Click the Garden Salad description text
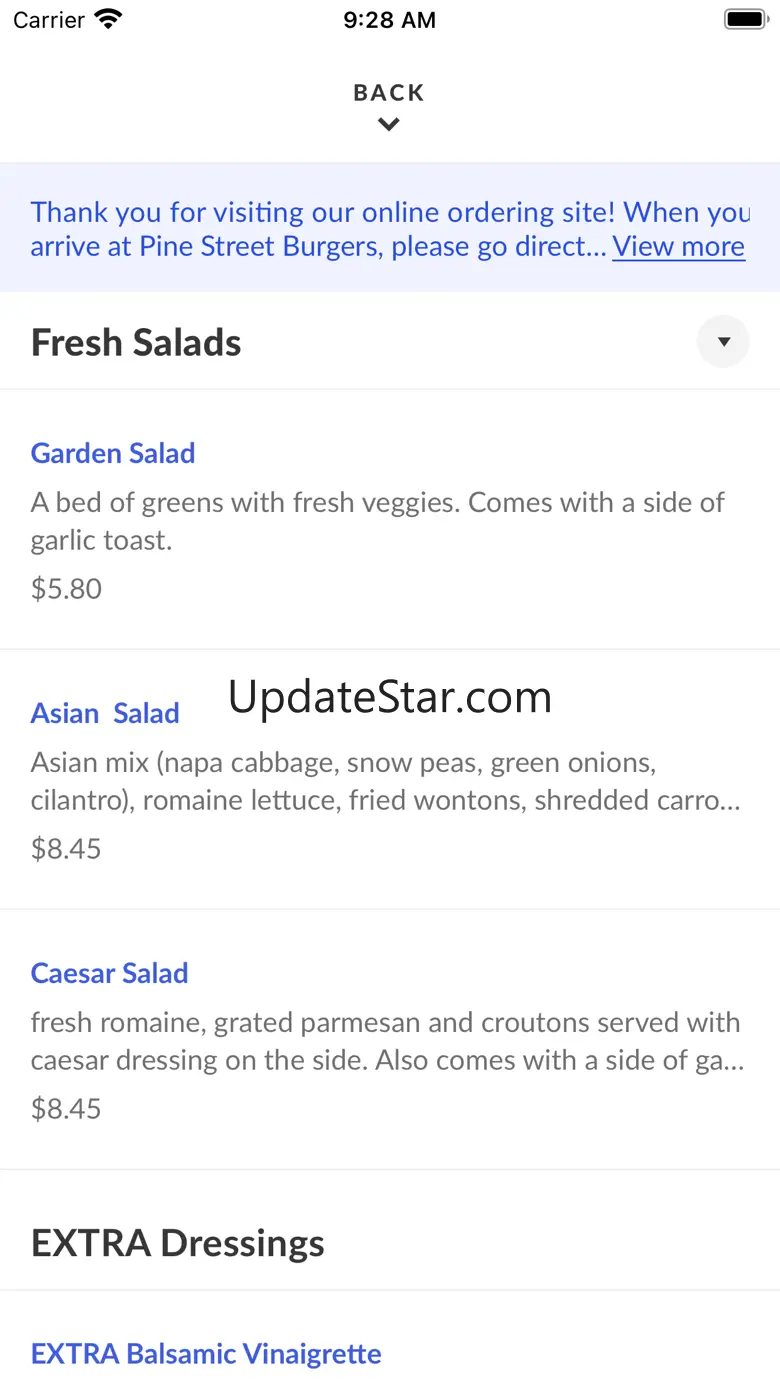 pyautogui.click(x=377, y=521)
